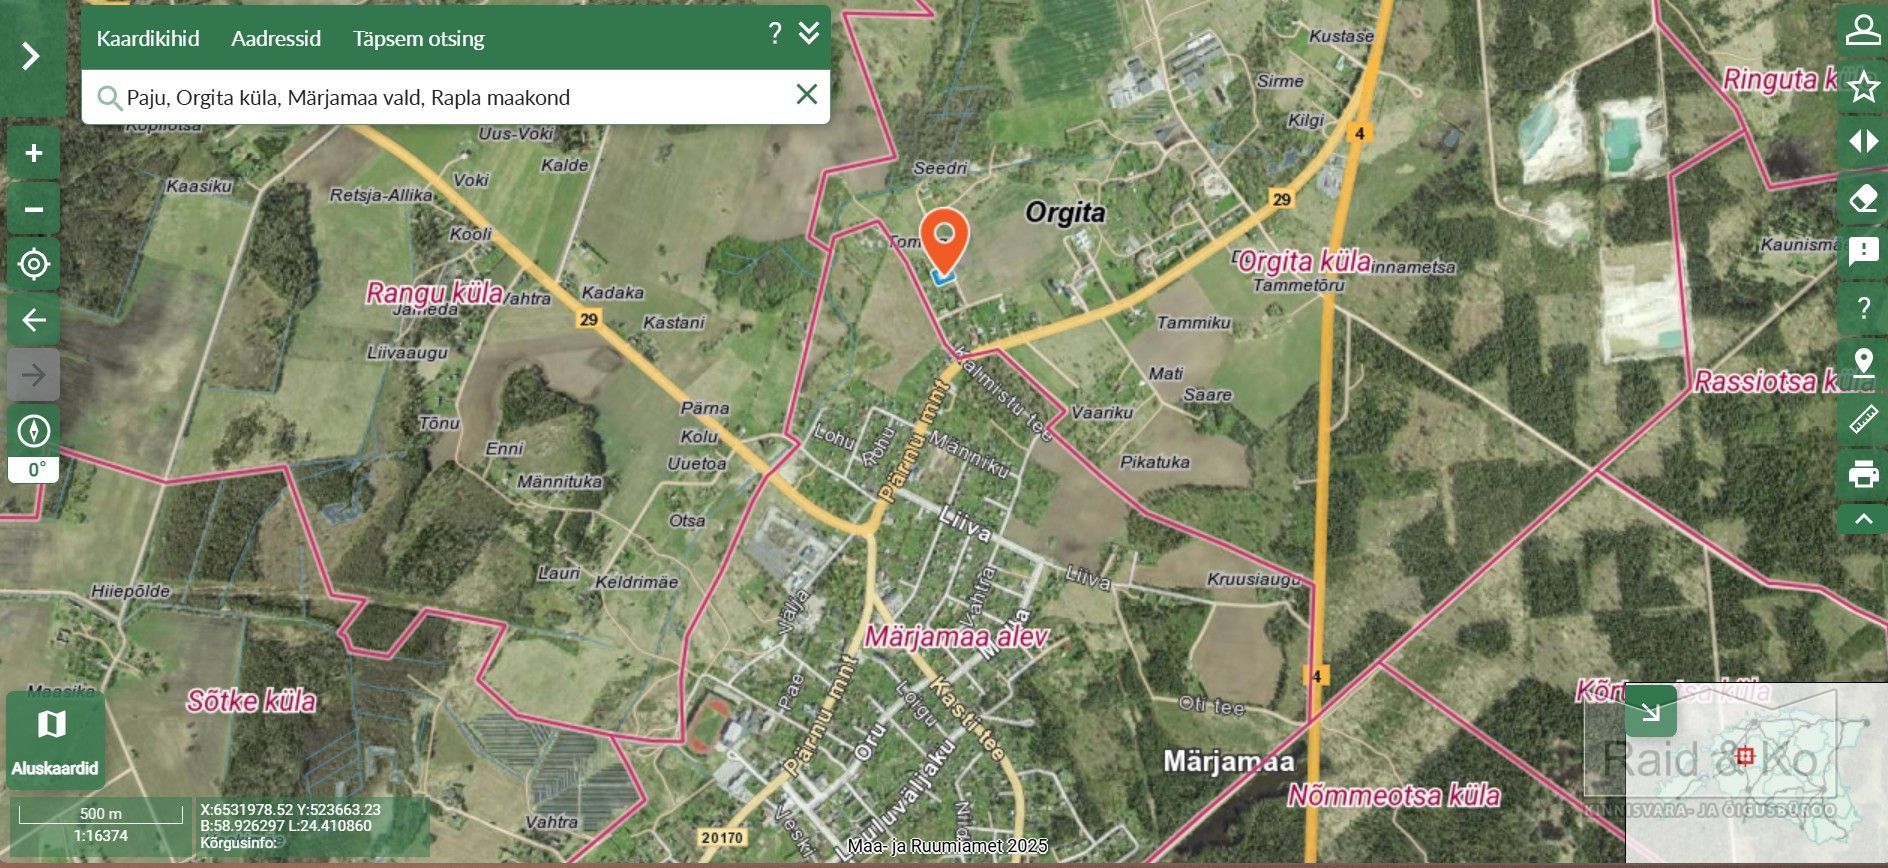Open bookmarks star icon

pyautogui.click(x=1863, y=86)
